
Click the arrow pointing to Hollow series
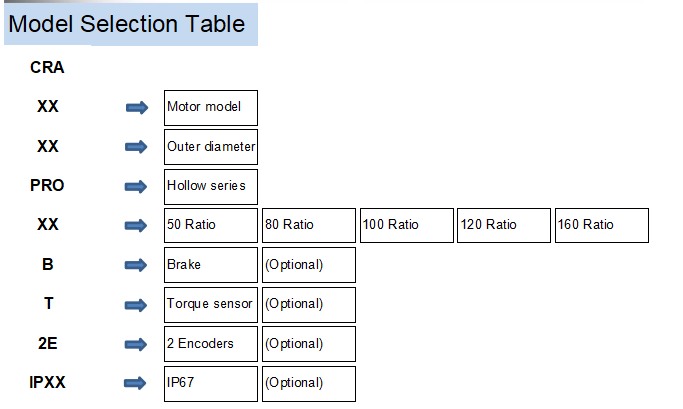click(136, 187)
